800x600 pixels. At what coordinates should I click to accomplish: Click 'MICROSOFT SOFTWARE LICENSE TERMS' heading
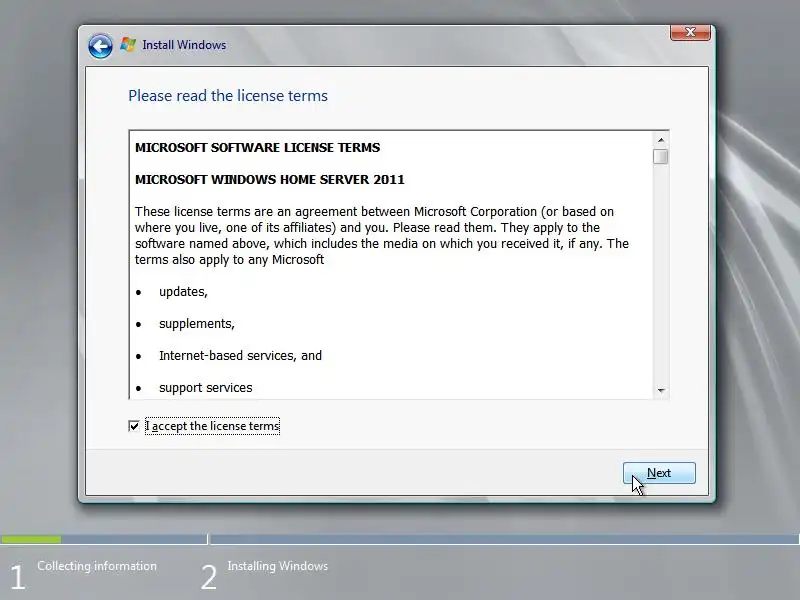pos(257,147)
